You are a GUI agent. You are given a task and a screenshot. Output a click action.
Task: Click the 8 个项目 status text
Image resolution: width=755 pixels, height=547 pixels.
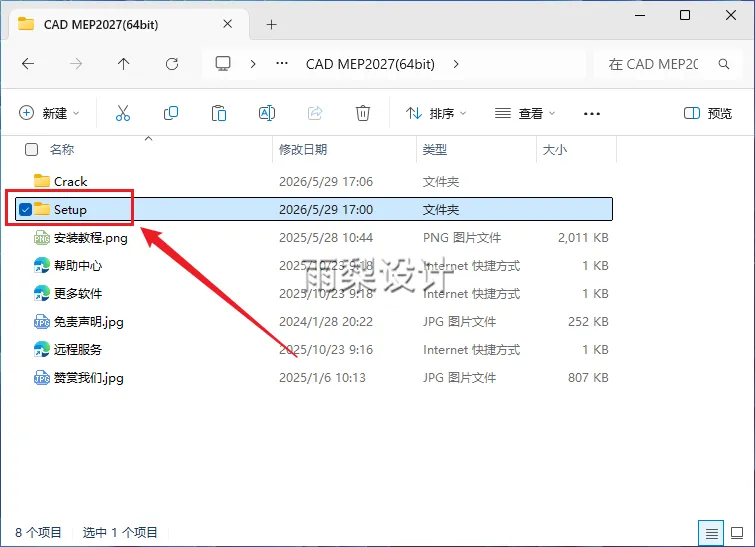tap(39, 533)
